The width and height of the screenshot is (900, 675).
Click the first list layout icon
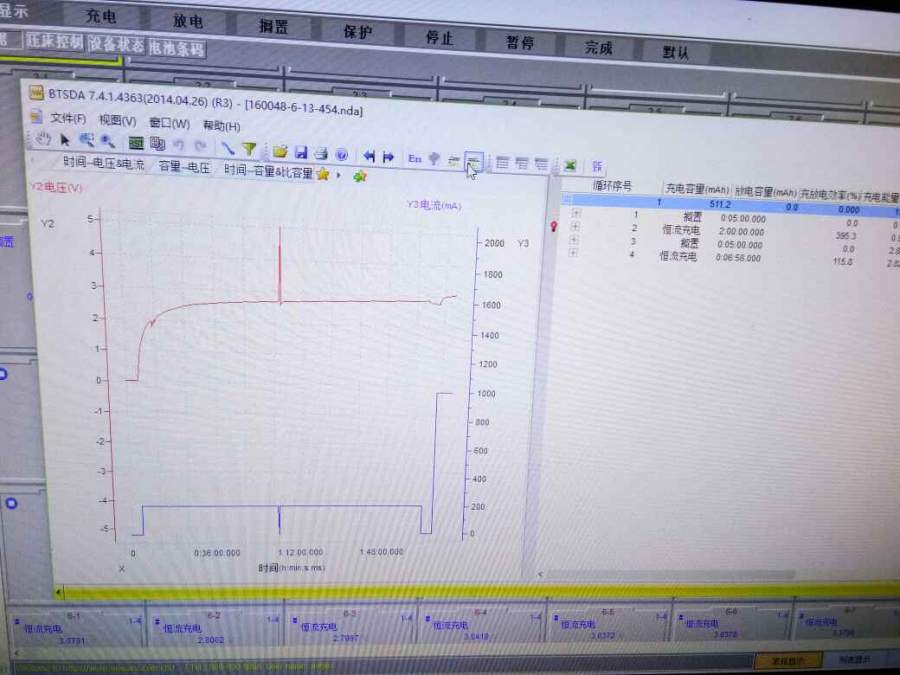[x=502, y=162]
